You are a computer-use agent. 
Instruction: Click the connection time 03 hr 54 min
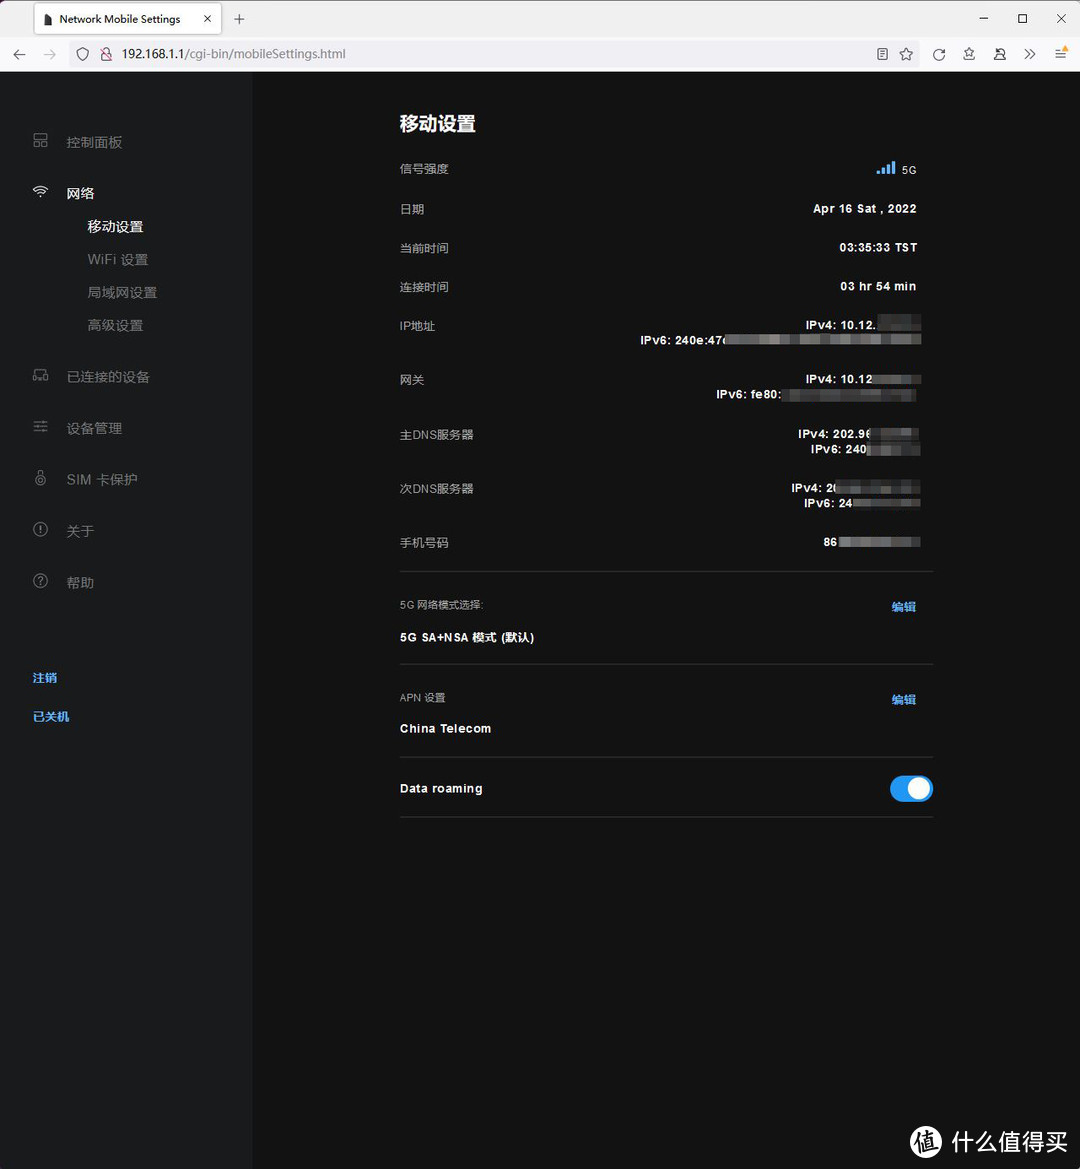click(x=878, y=286)
